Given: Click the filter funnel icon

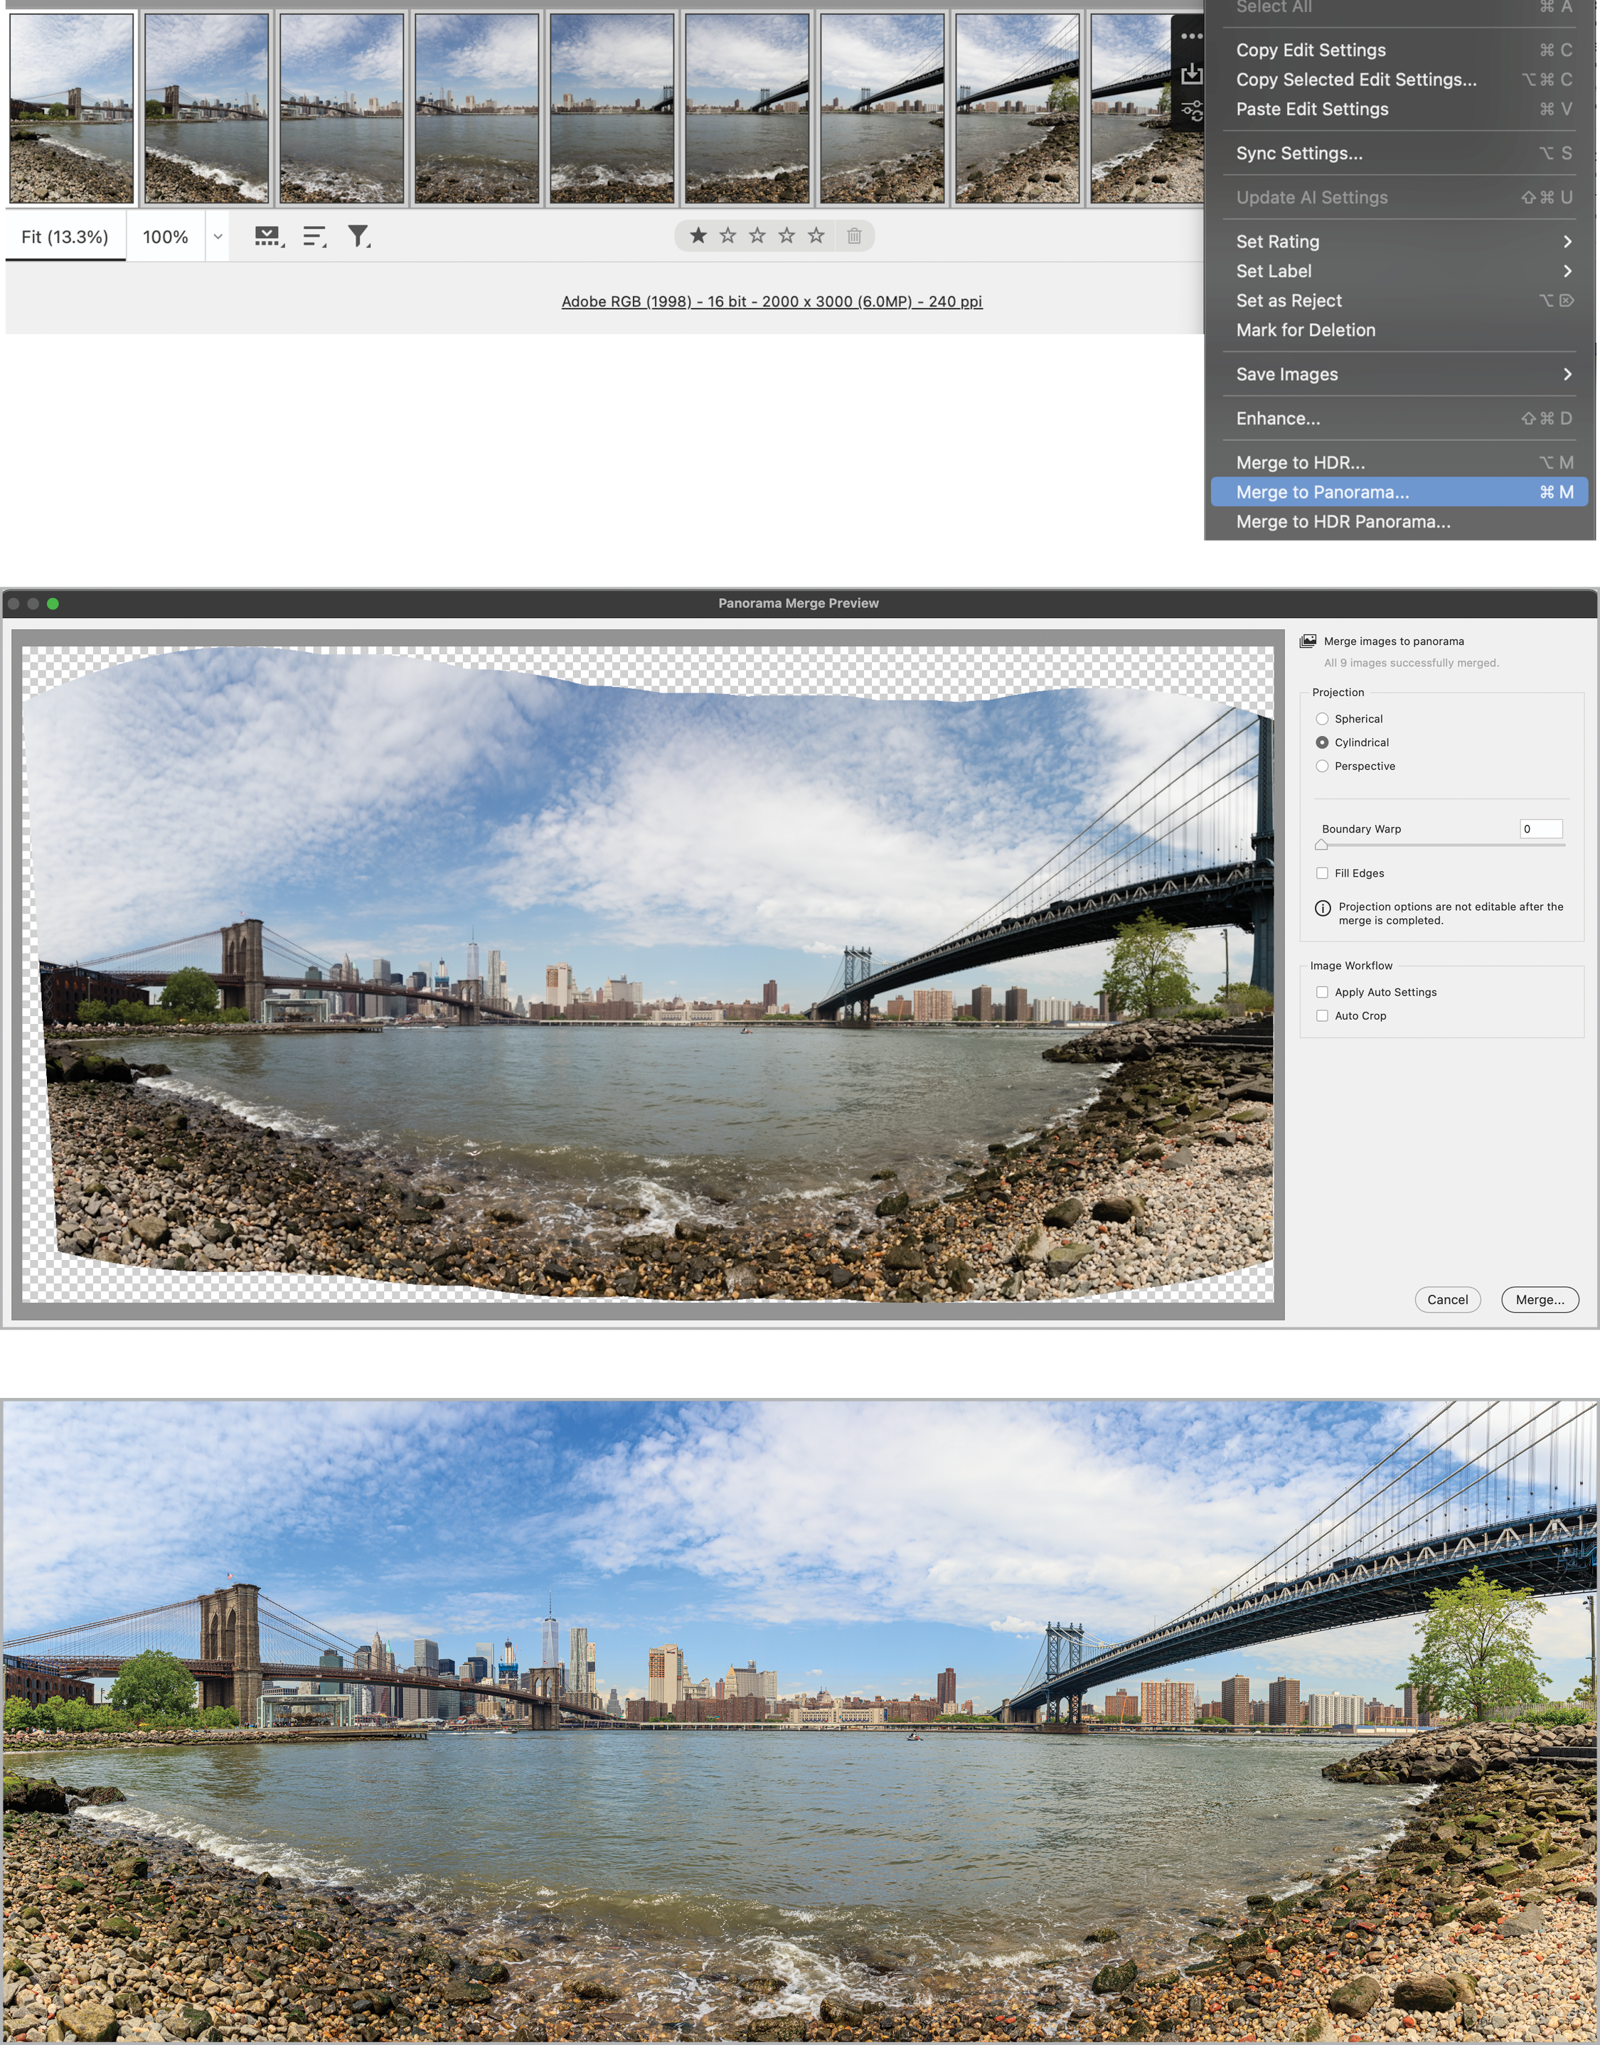Looking at the screenshot, I should tap(358, 236).
